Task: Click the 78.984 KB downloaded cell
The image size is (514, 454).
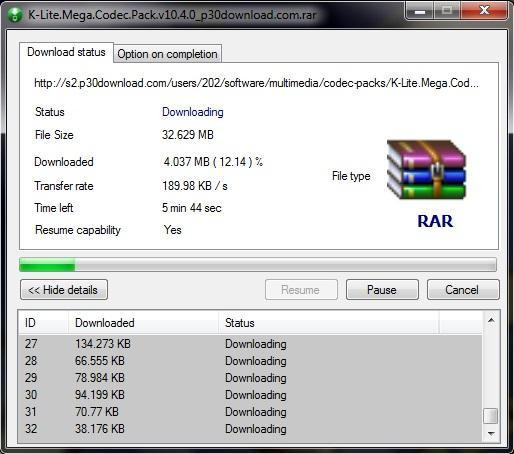Action: (x=100, y=378)
